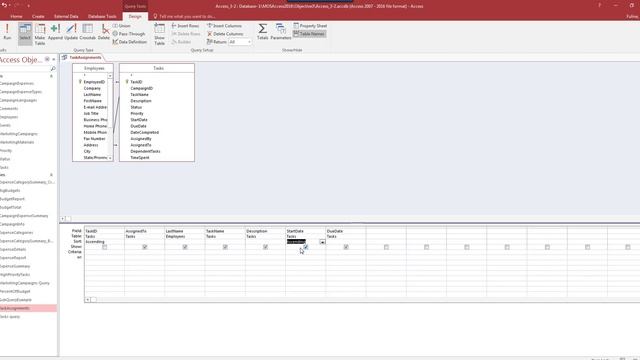640x360 pixels.
Task: Select the LastName field in Employees table
Action: (x=92, y=95)
